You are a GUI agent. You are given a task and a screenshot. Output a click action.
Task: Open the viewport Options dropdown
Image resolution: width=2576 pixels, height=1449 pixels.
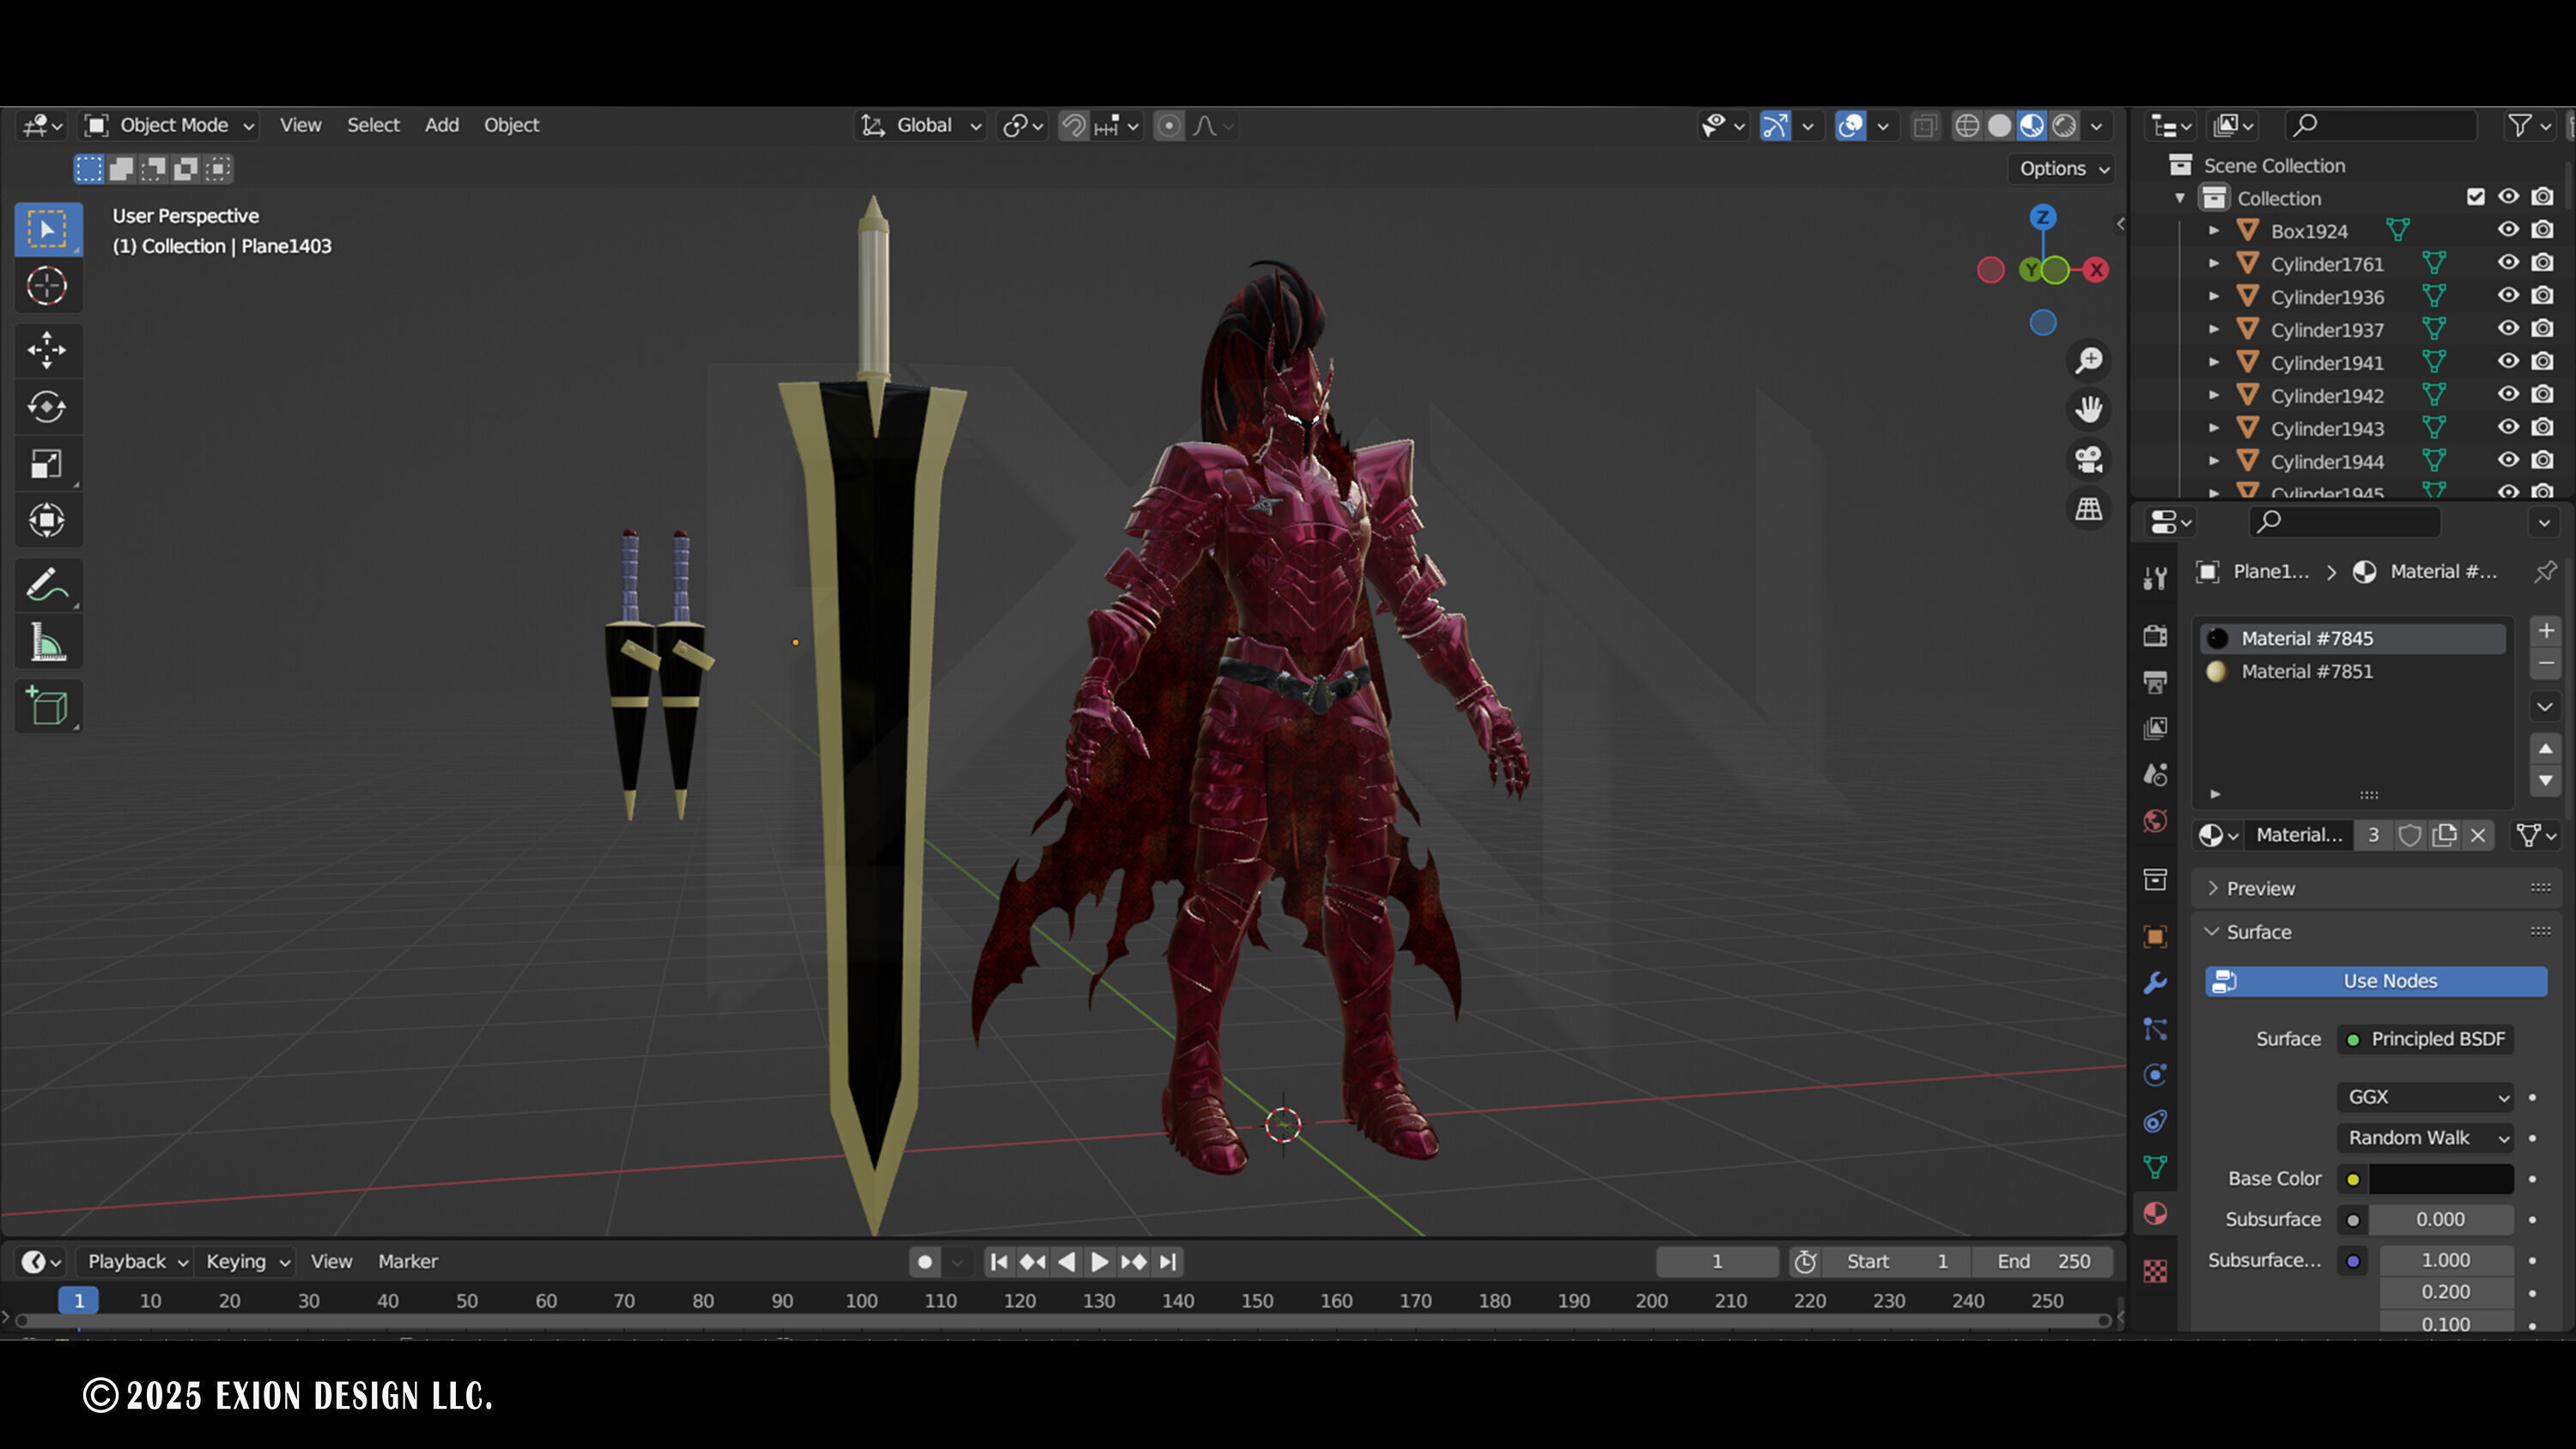coord(2062,168)
